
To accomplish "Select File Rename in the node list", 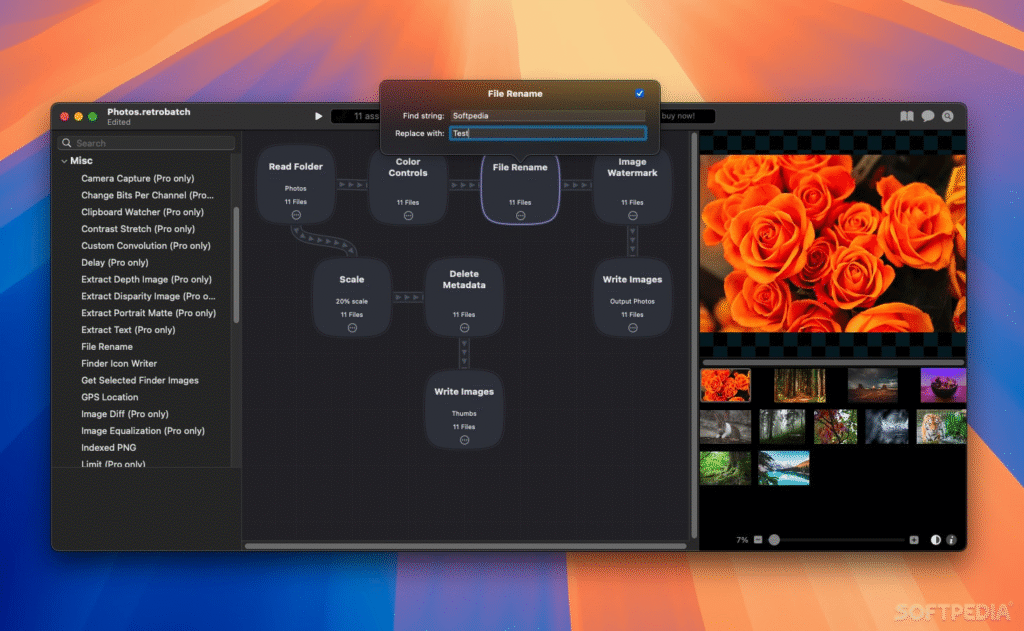I will (x=107, y=347).
